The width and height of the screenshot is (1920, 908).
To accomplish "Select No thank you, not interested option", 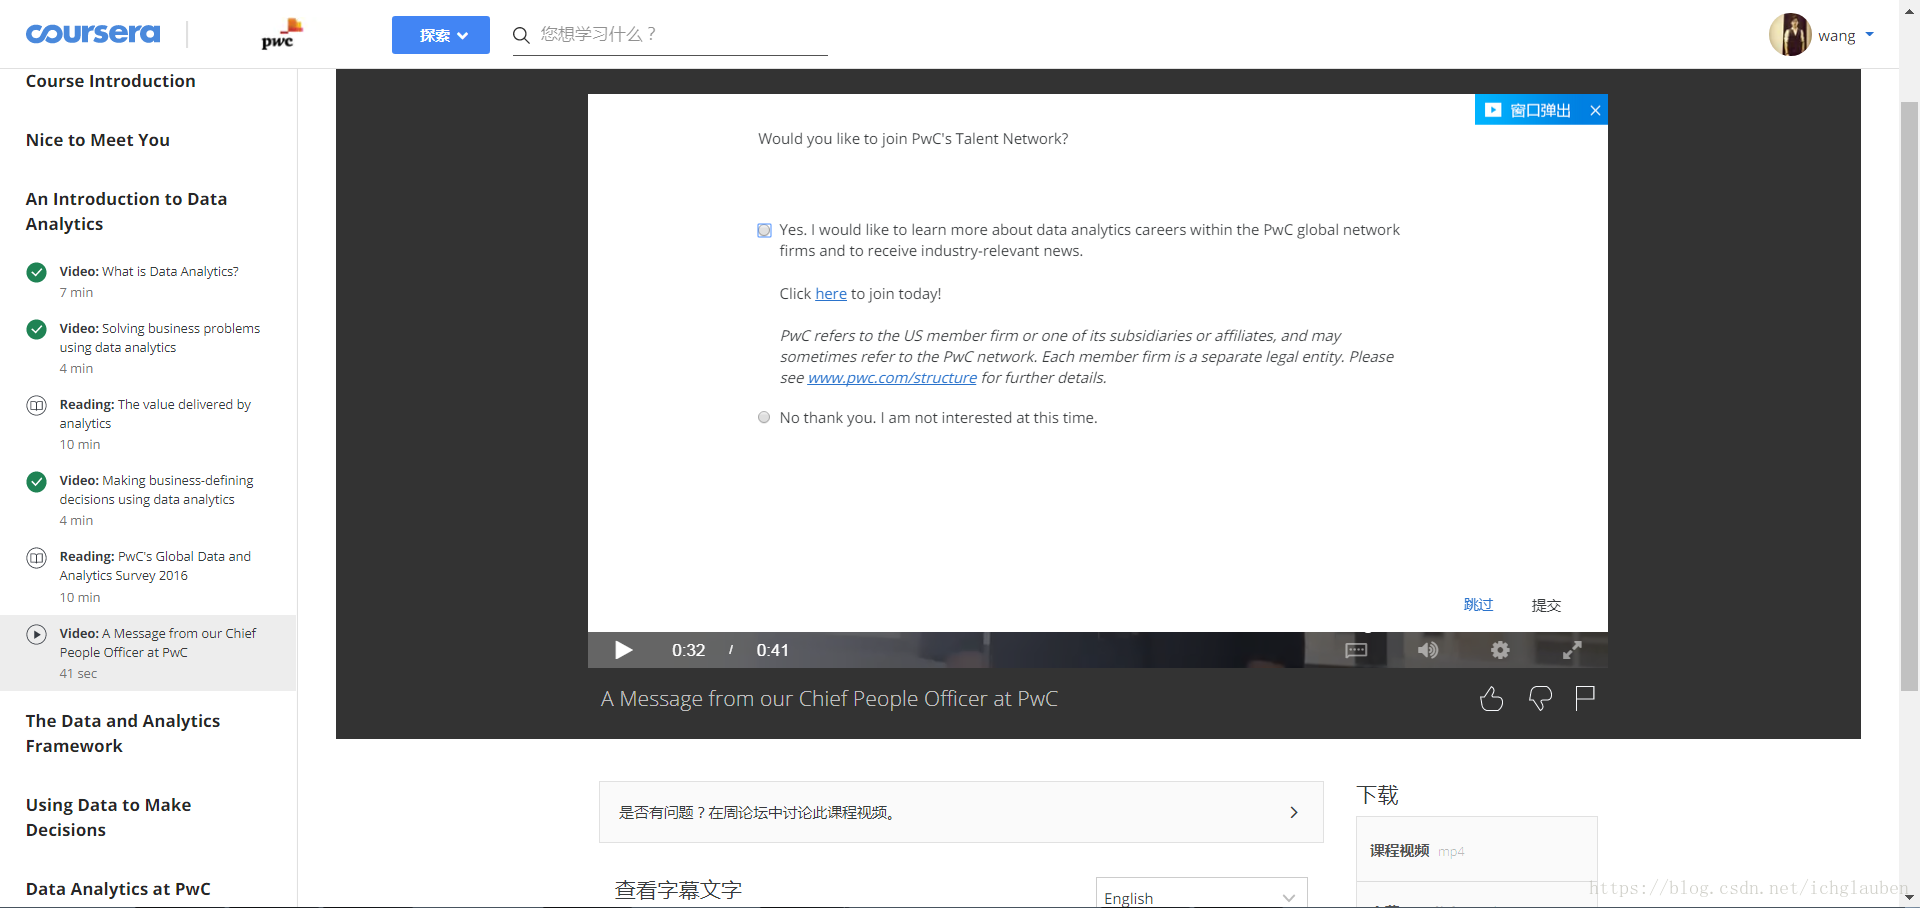I will point(764,417).
